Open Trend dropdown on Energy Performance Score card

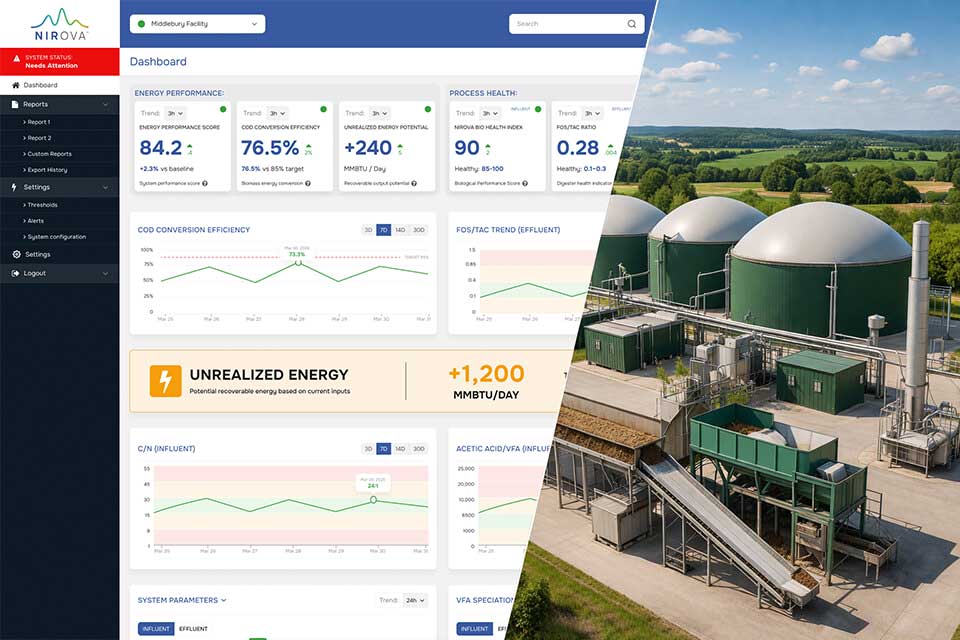[175, 113]
